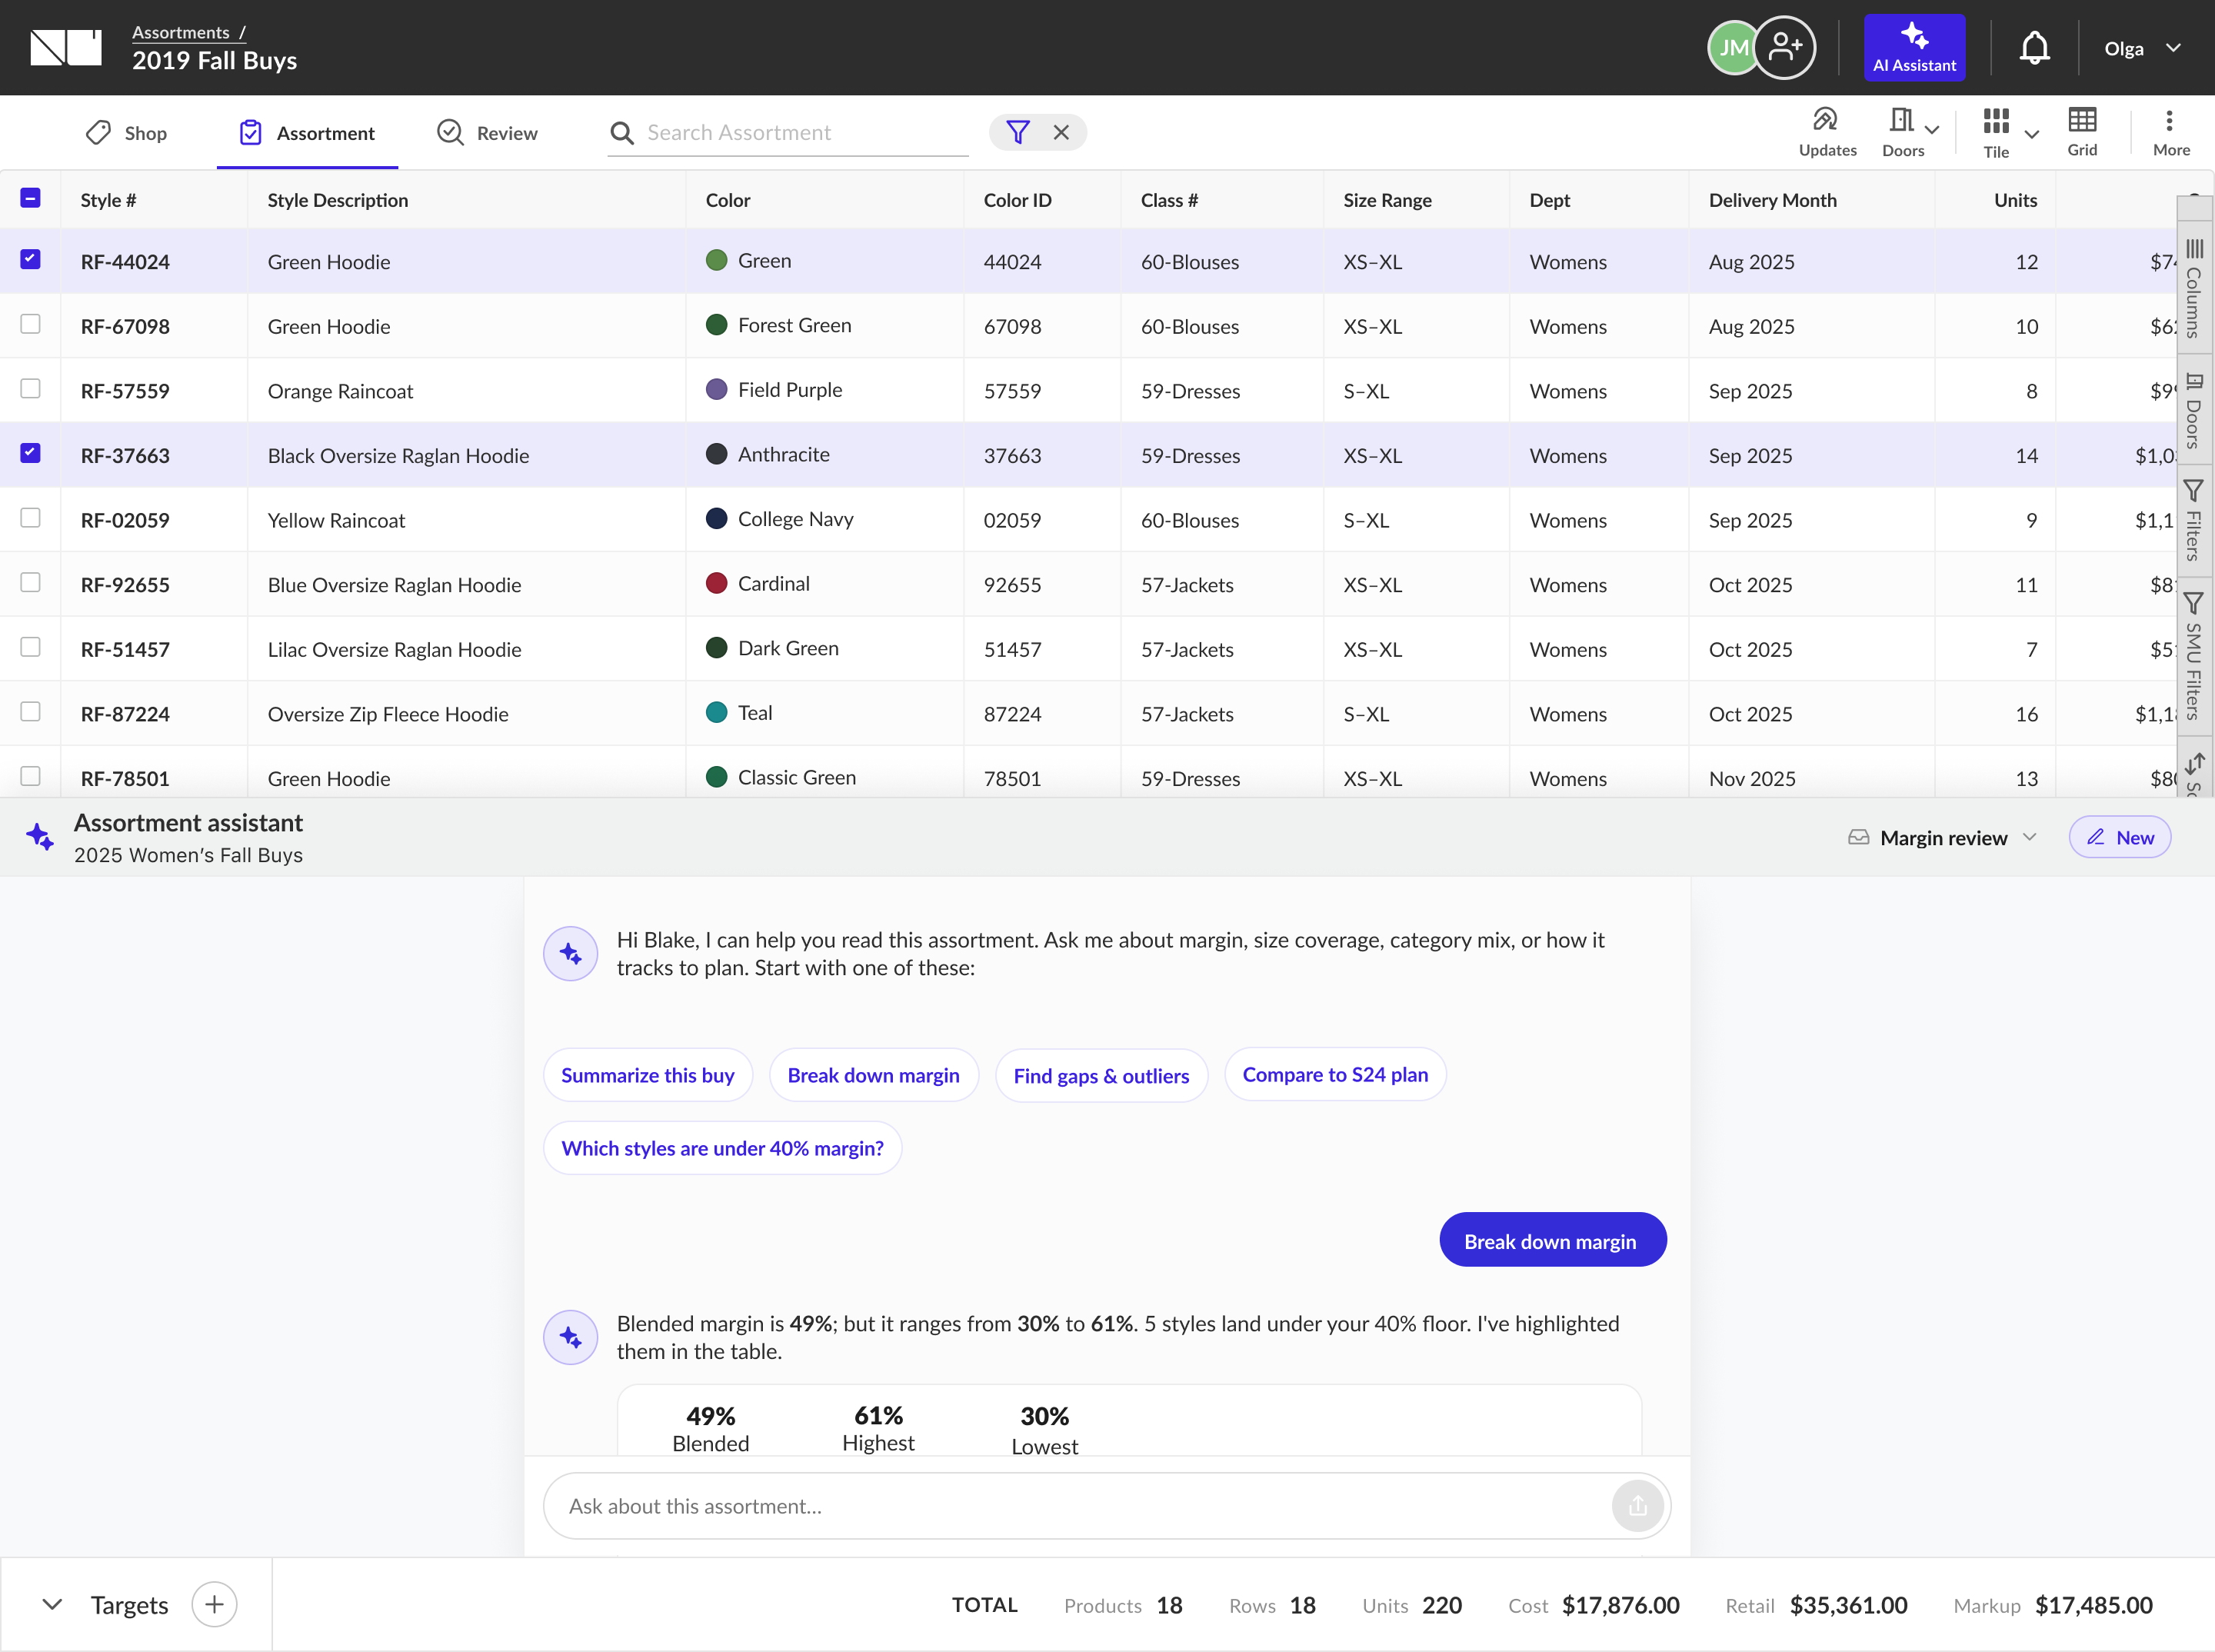Click Compare to S24 plan suggestion

(x=1334, y=1074)
